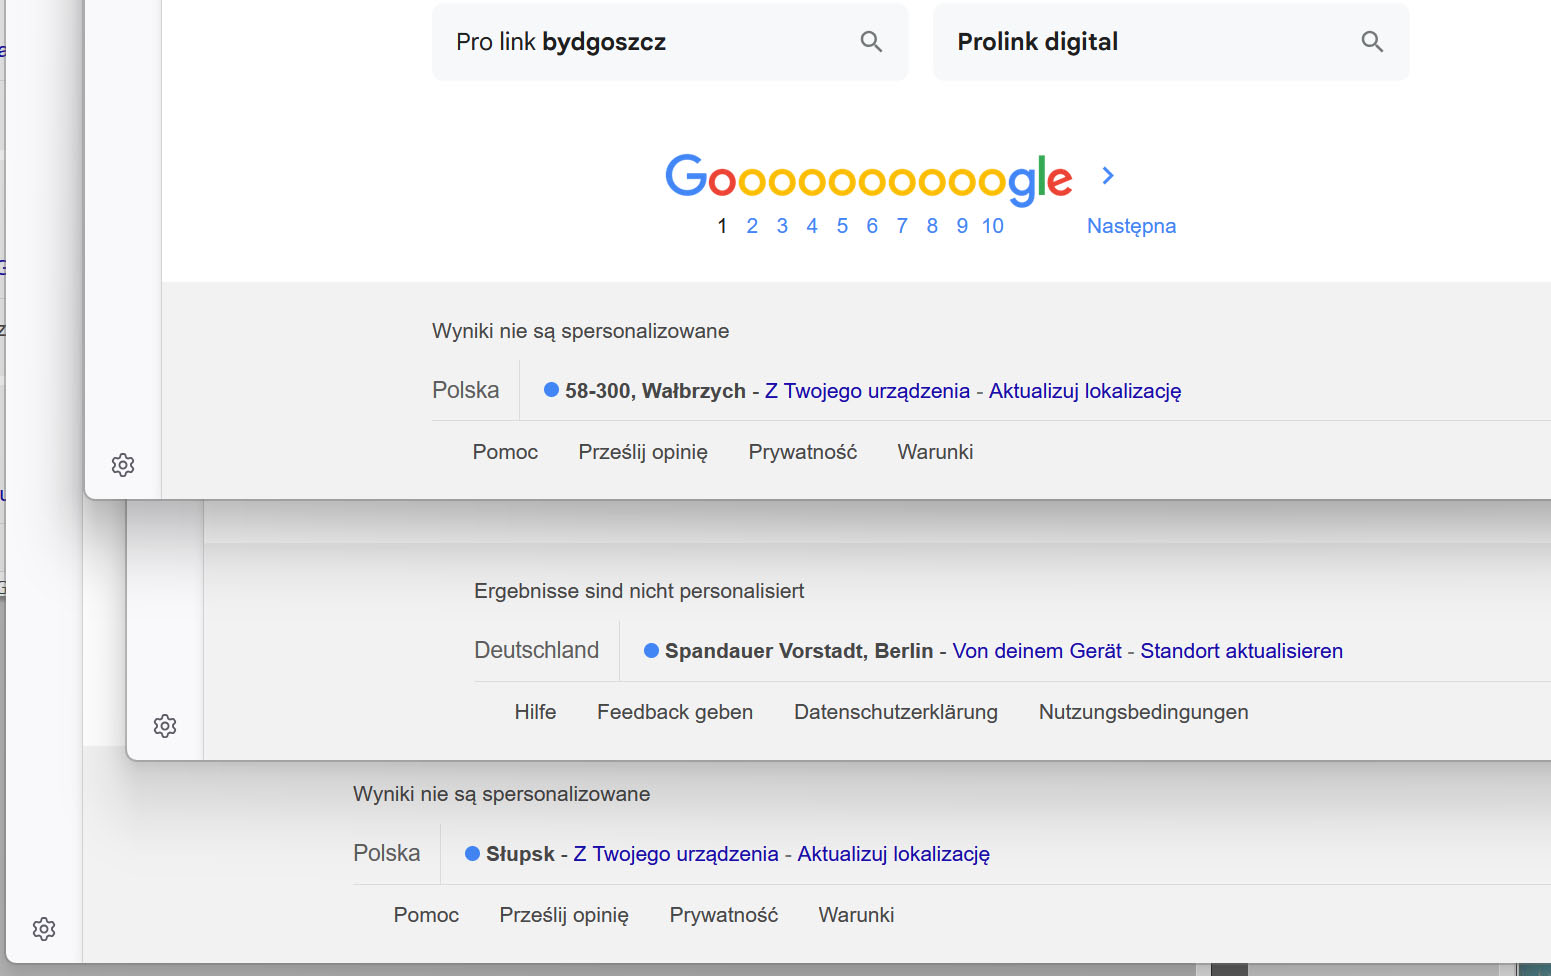Click the blue location dot beside Wałbrzych
This screenshot has height=976, width=1551.
[x=551, y=390]
